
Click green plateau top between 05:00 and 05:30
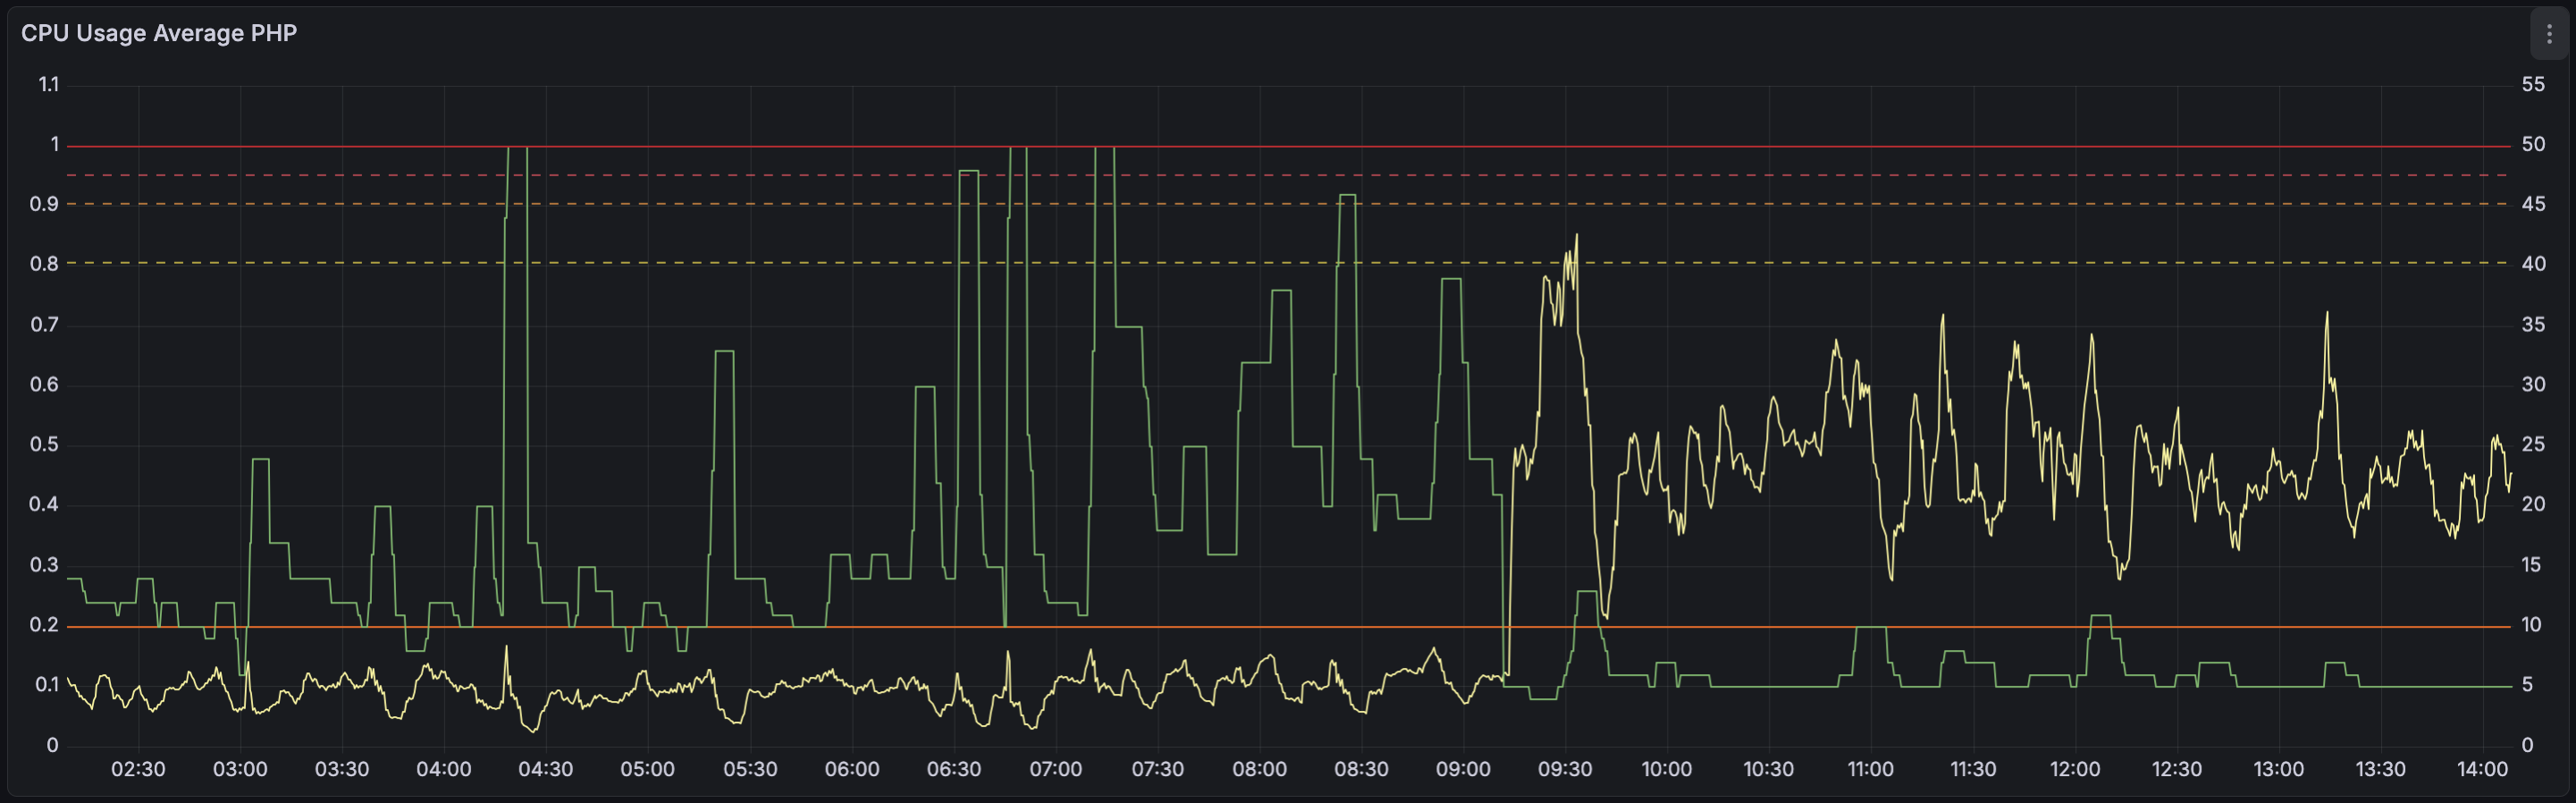point(724,352)
